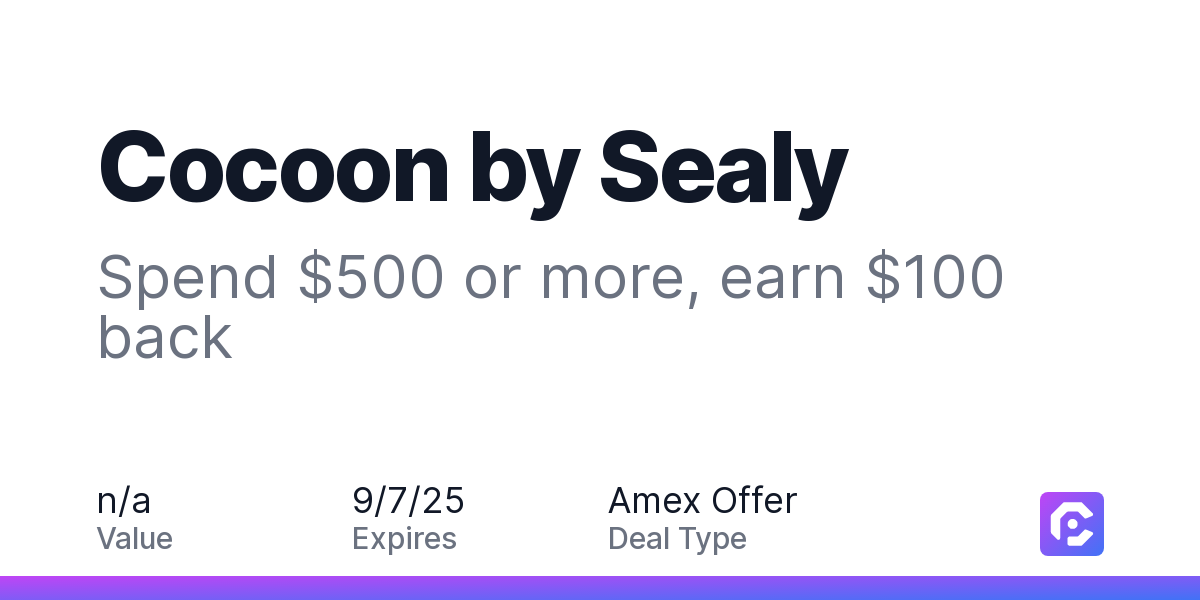The height and width of the screenshot is (600, 1200).
Task: Select the "Cocoon" word in the title
Action: point(273,167)
